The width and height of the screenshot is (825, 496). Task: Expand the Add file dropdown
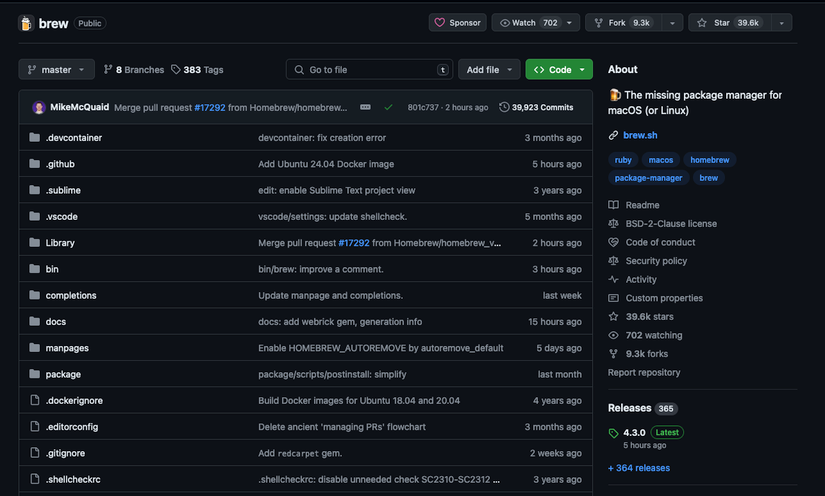coord(489,70)
